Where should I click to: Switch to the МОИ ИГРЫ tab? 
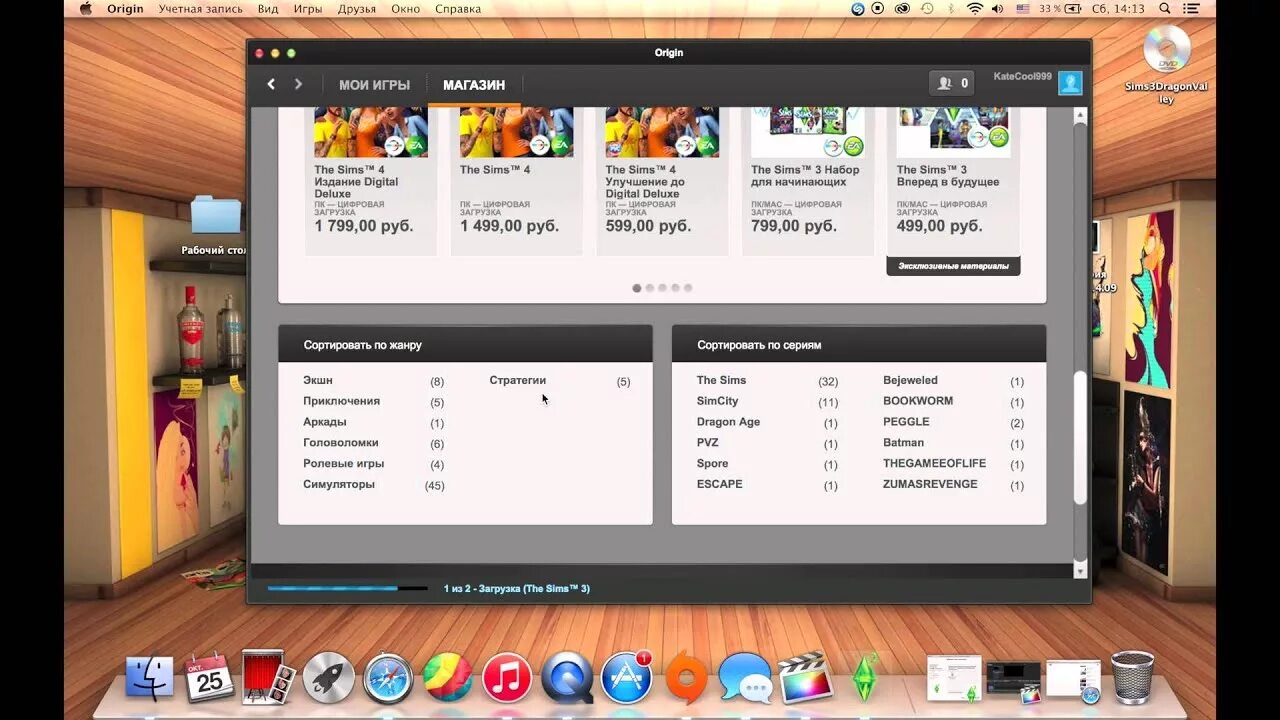pyautogui.click(x=374, y=85)
